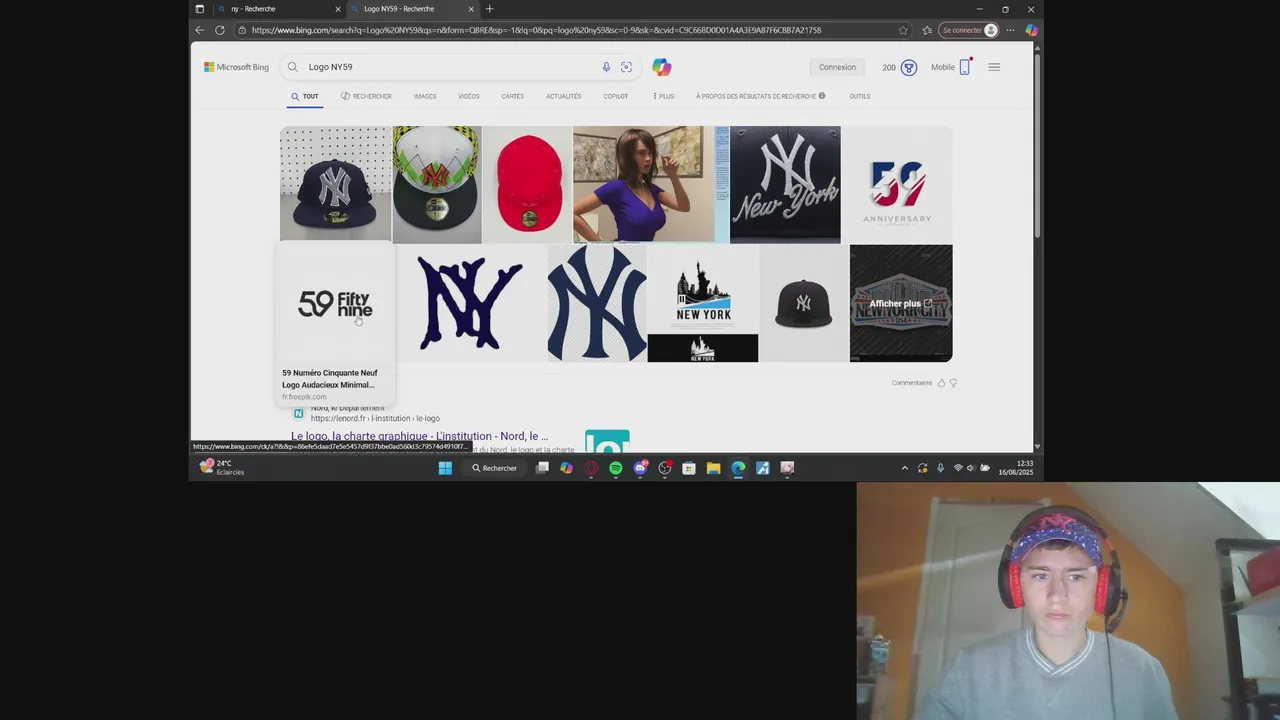
Task: Switch to the COPILOT tab
Action: 616,96
